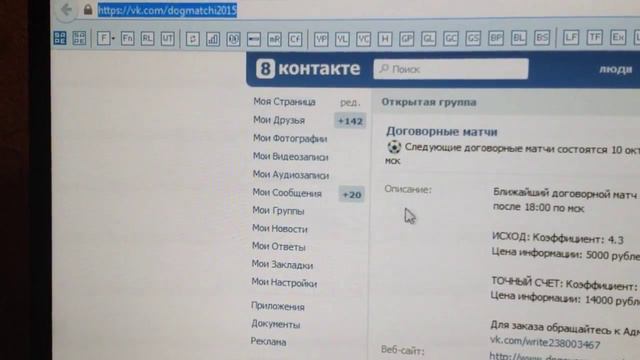
Task: Click the browser back arrow button
Action: tap(67, 9)
